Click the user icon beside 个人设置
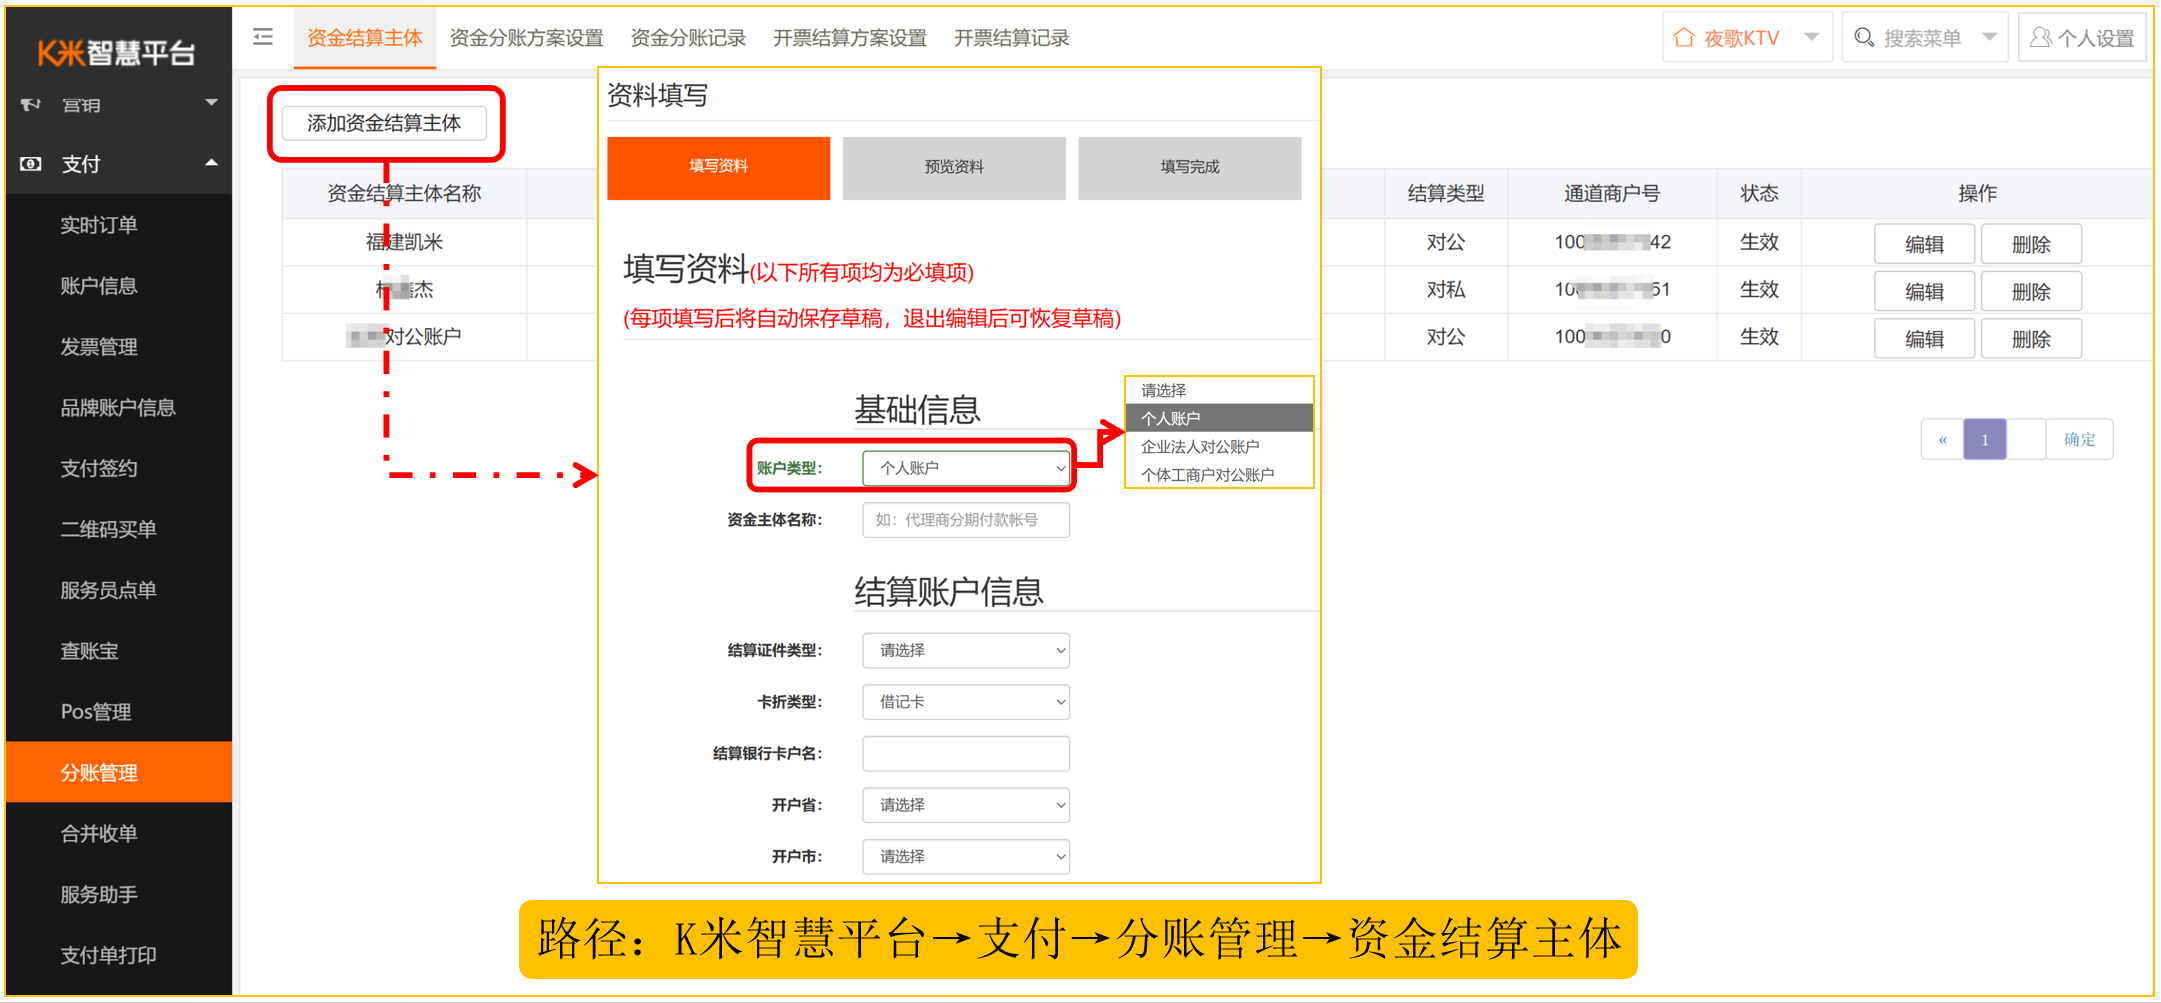The width and height of the screenshot is (2161, 1003). (2041, 38)
